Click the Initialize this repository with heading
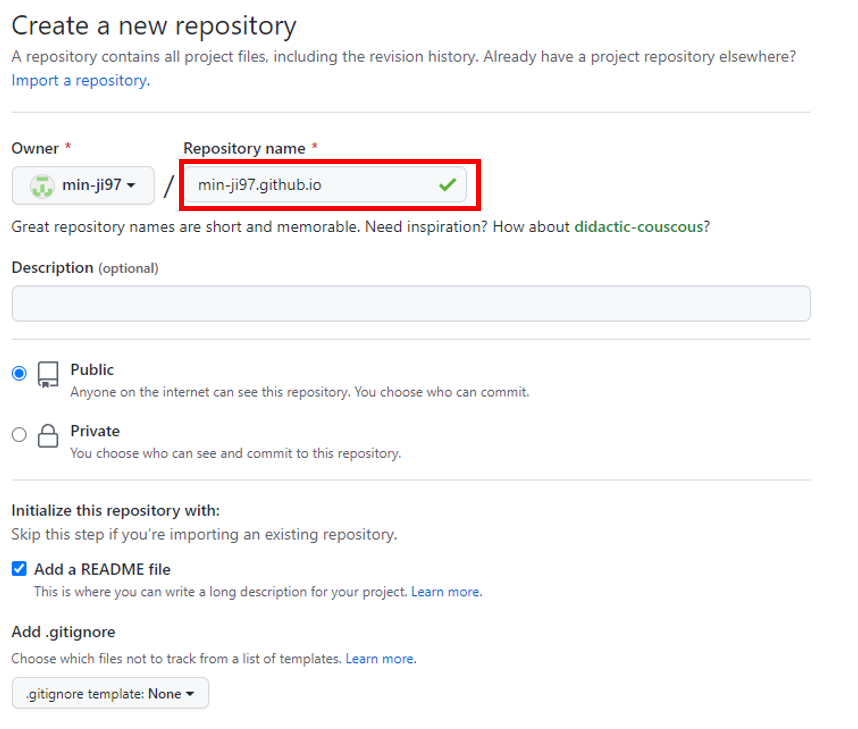The image size is (858, 729). click(115, 511)
